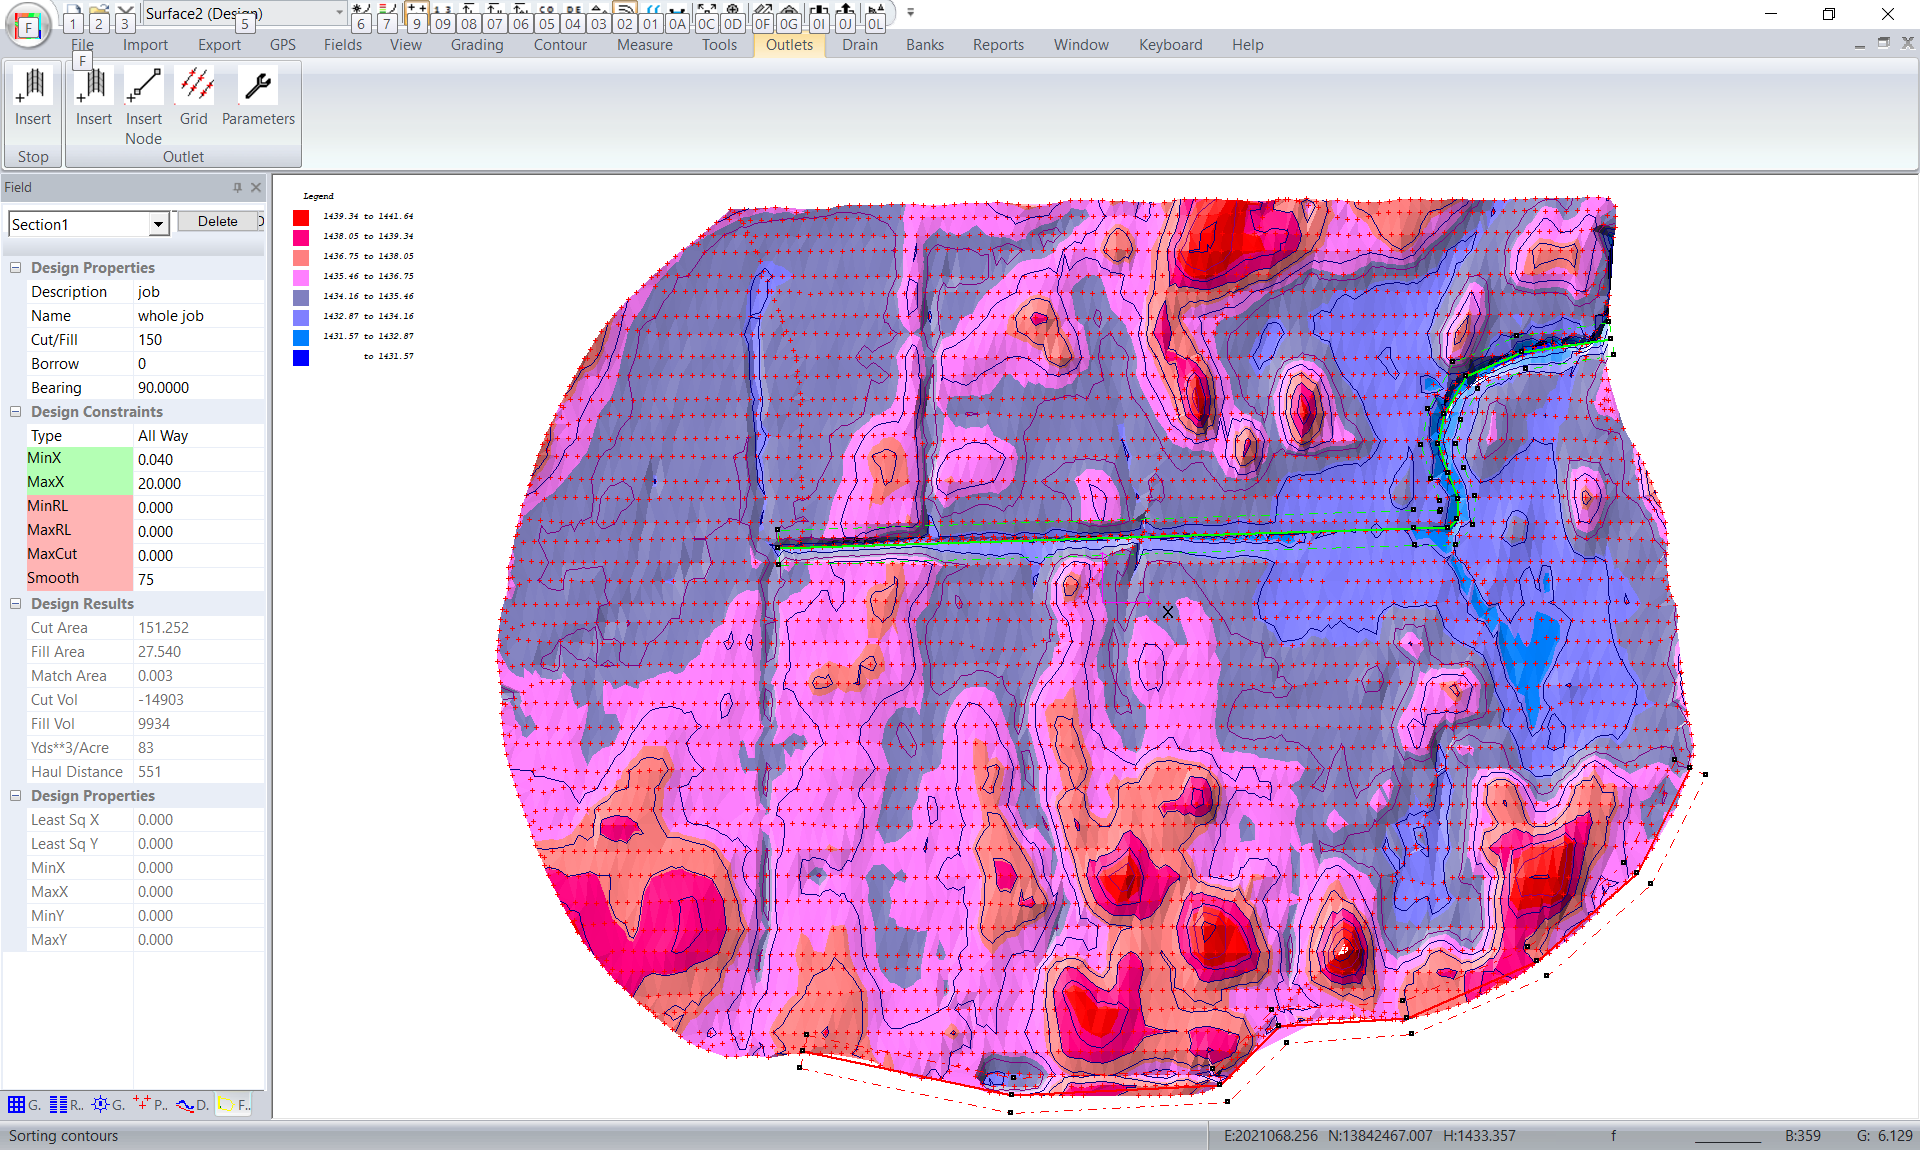Open the outlet Grid tool
This screenshot has width=1920, height=1150.
coord(194,87)
